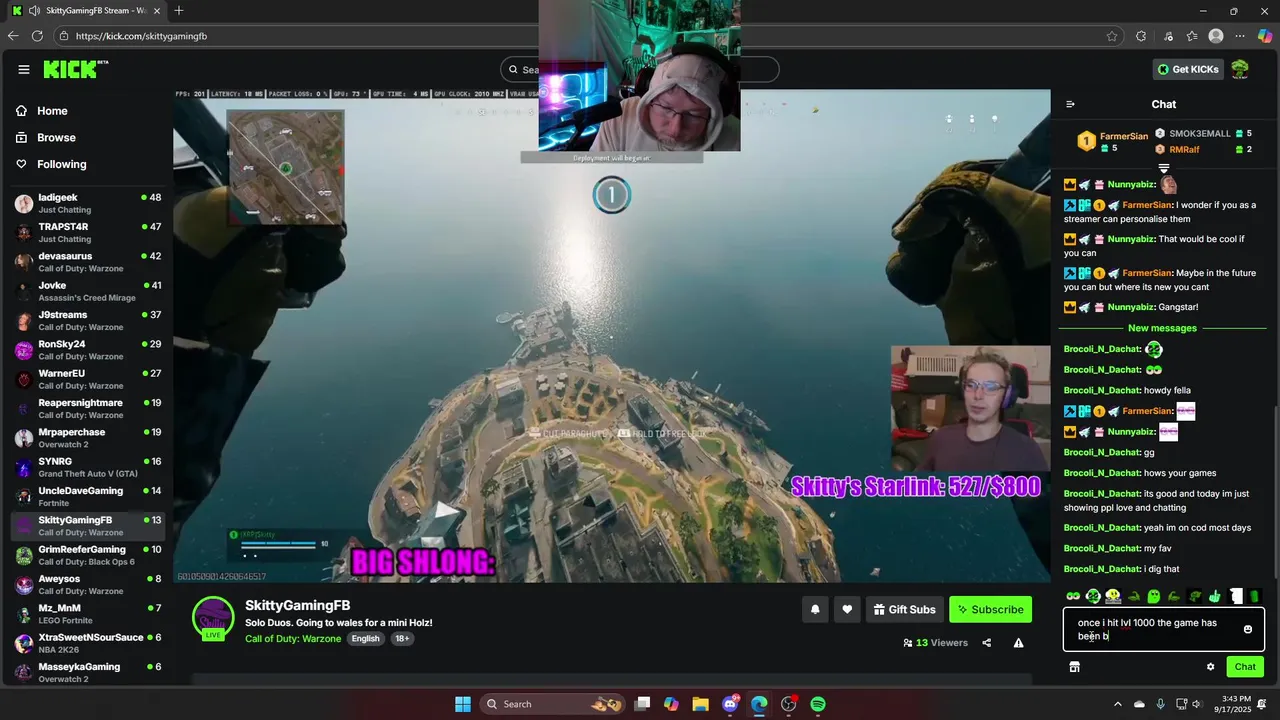Screen dimensions: 1280x720
Task: Open UncleDaveGaming channel in sidebar
Action: (90, 497)
